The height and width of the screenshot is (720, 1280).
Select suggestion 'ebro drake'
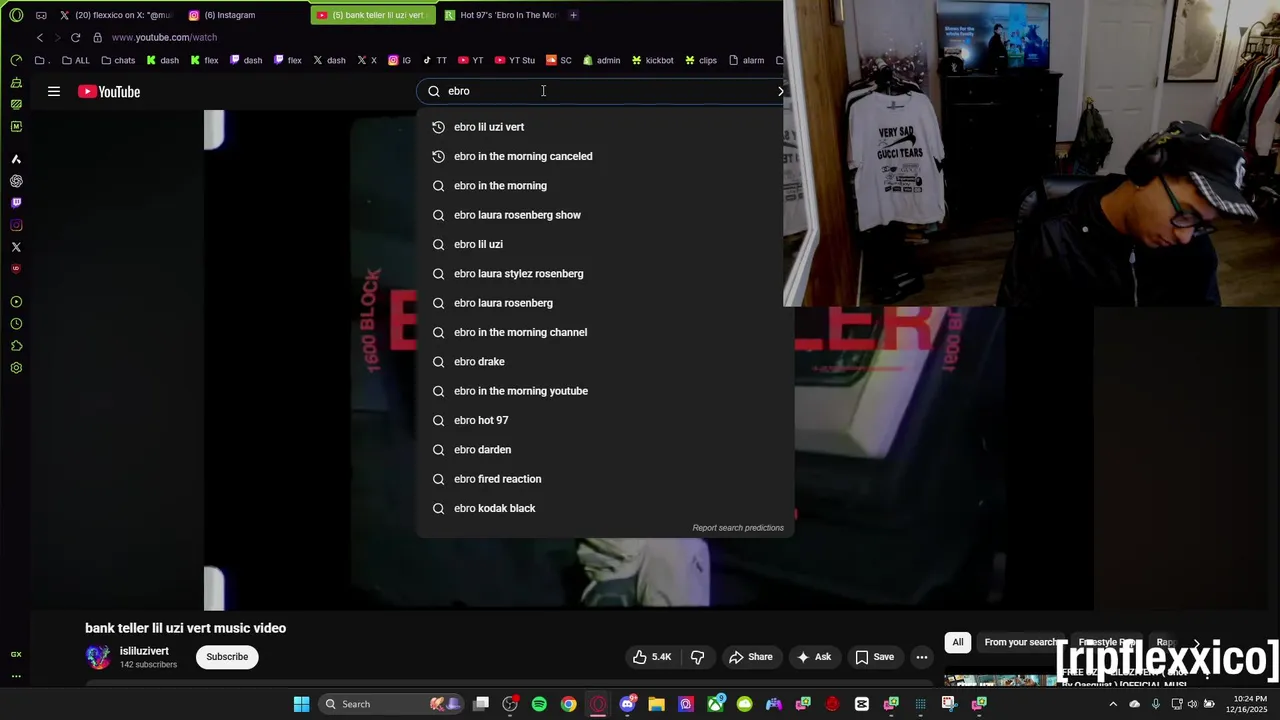(605, 362)
